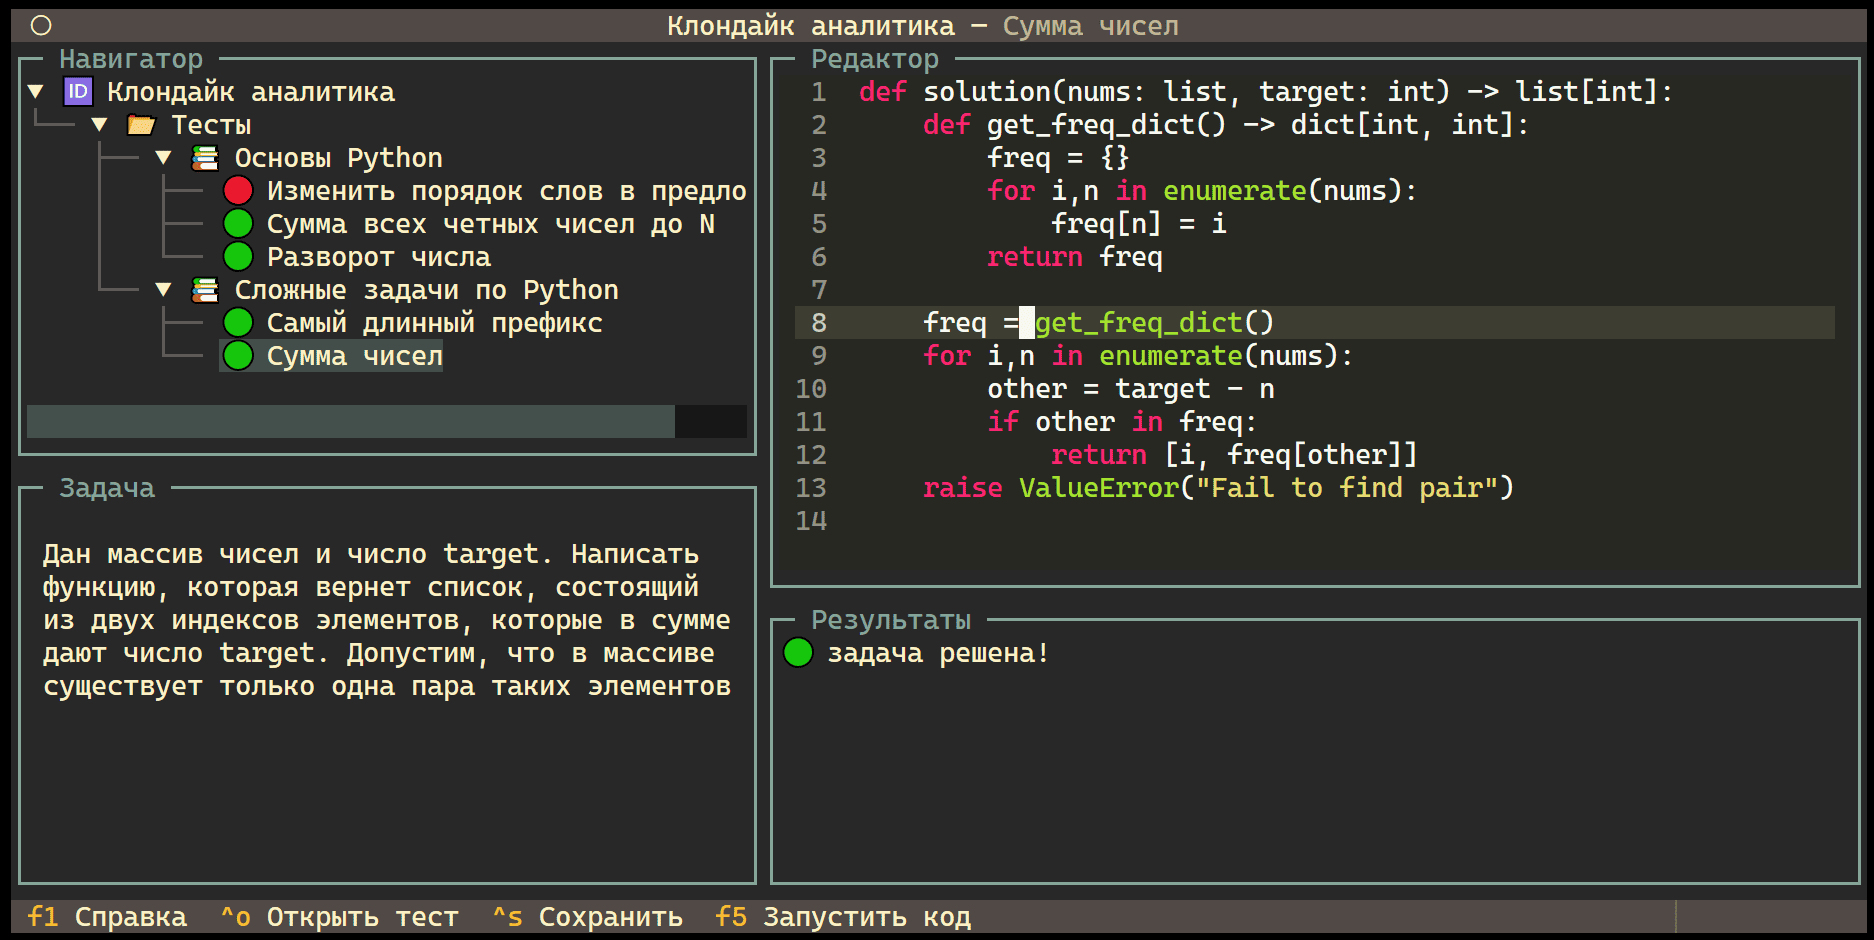Click the green circle beside Самый длинный префикс
The image size is (1874, 940).
point(238,323)
